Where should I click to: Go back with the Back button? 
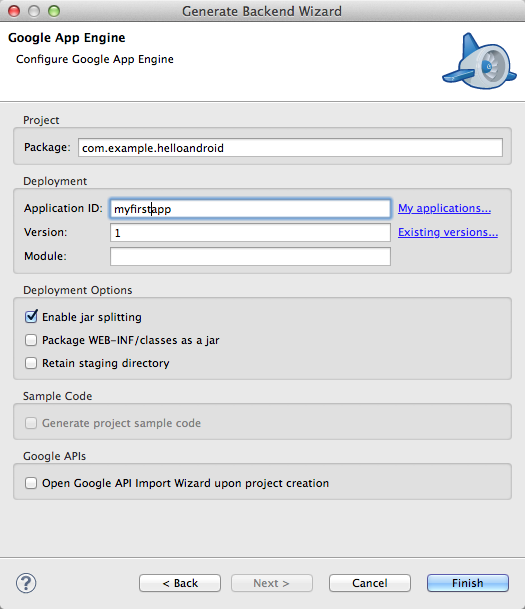point(180,583)
